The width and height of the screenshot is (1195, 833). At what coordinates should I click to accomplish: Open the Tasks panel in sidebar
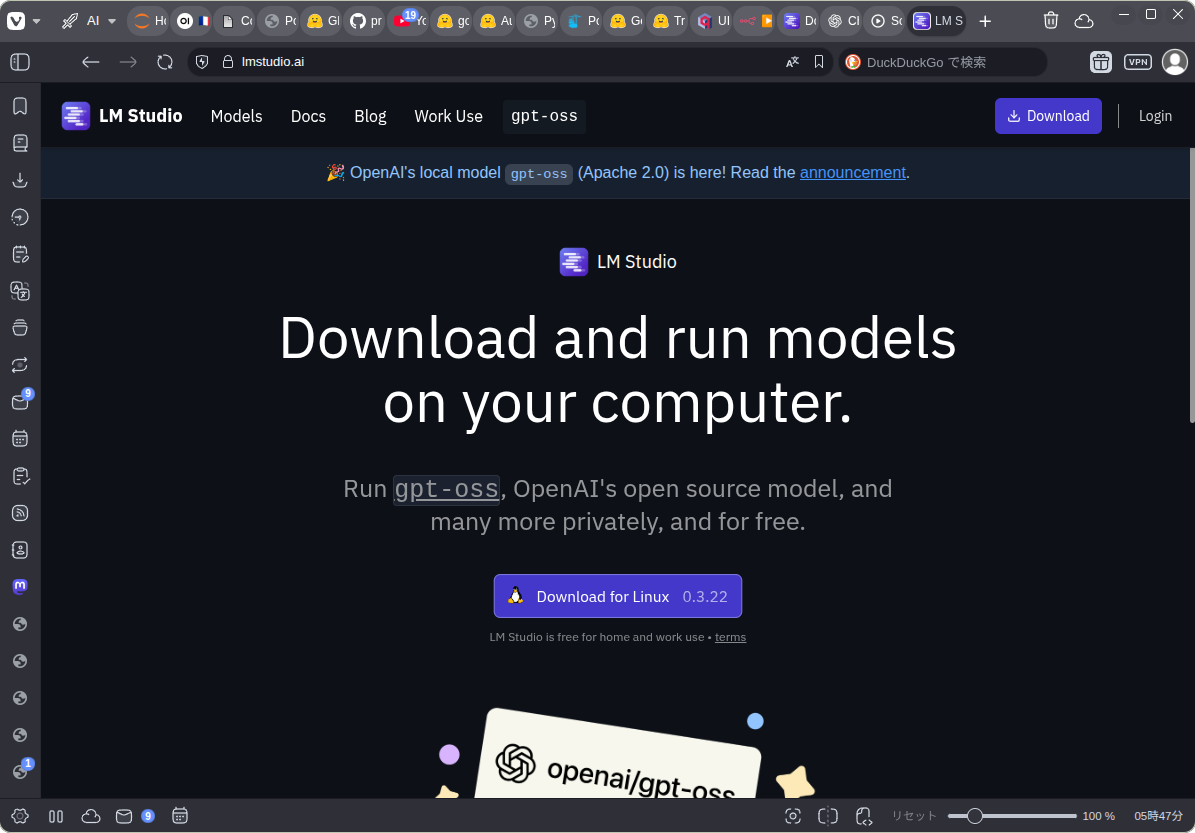[21, 476]
